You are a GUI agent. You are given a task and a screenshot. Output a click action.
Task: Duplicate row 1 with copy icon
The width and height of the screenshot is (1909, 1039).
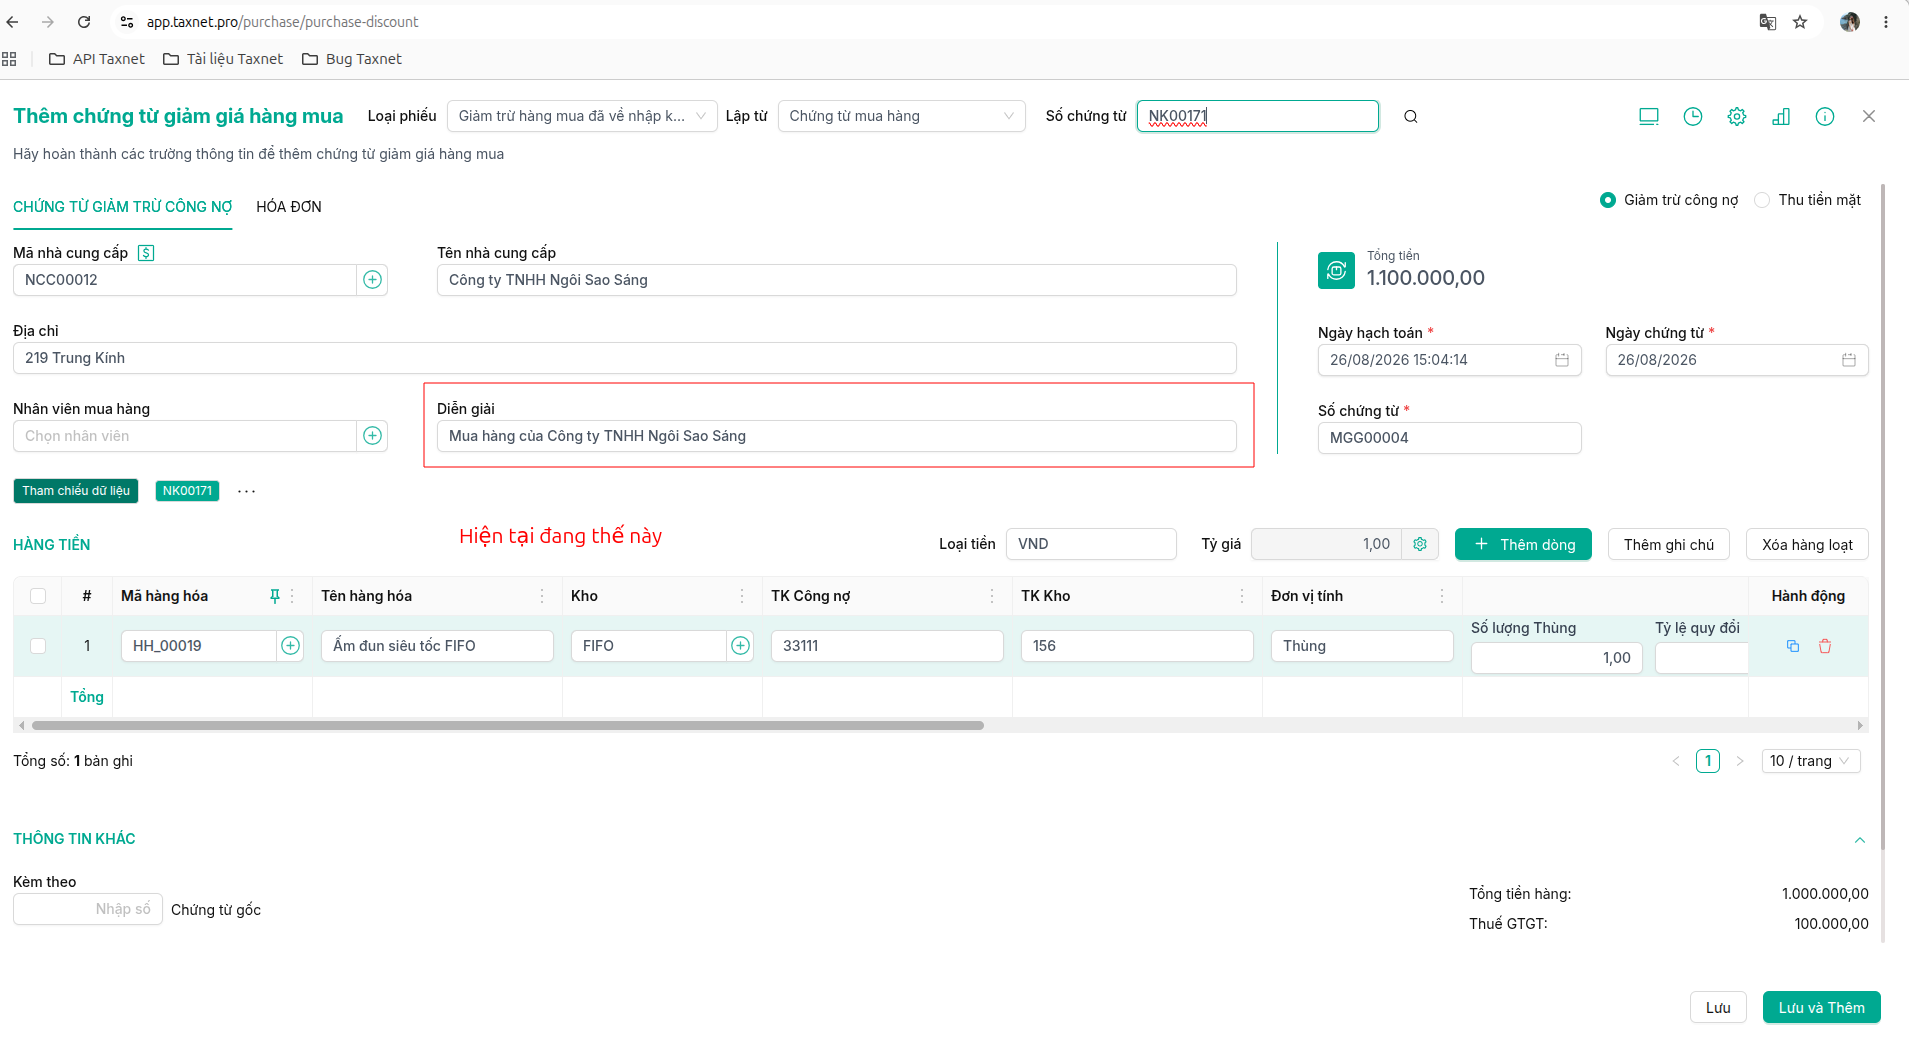(x=1793, y=646)
